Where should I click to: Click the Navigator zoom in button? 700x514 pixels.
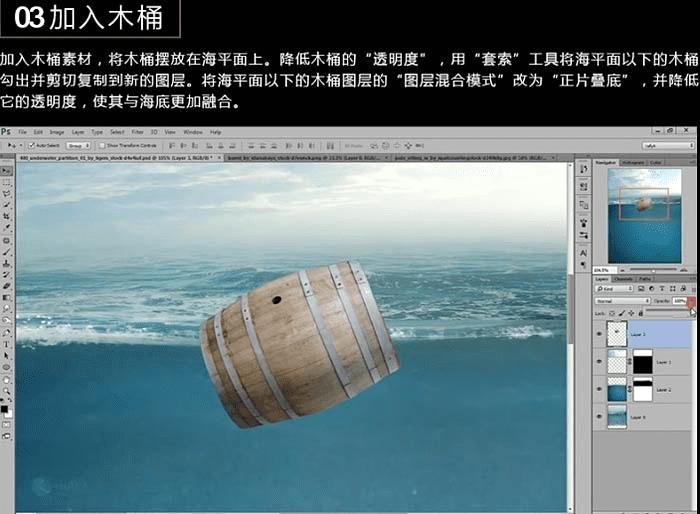pos(683,270)
